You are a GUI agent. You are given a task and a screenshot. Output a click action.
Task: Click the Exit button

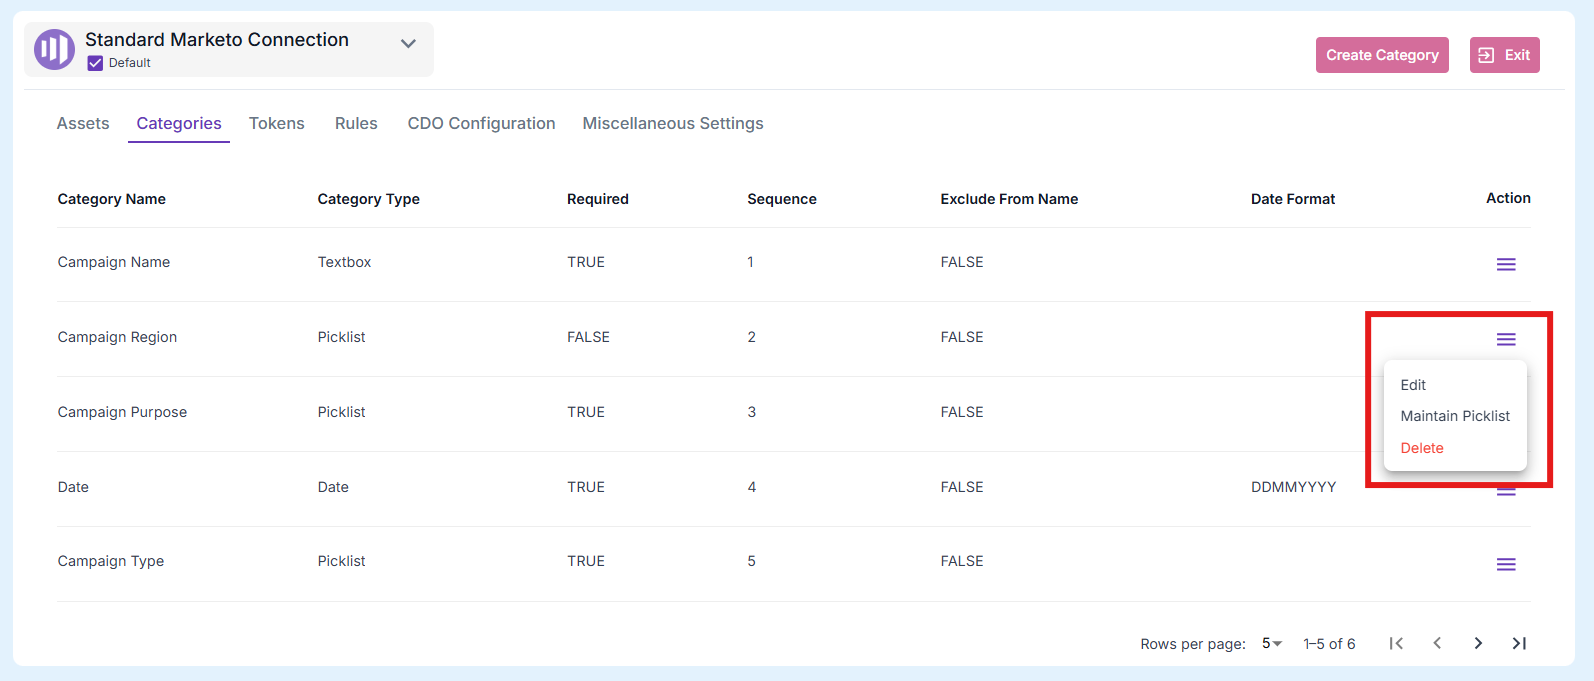1504,55
